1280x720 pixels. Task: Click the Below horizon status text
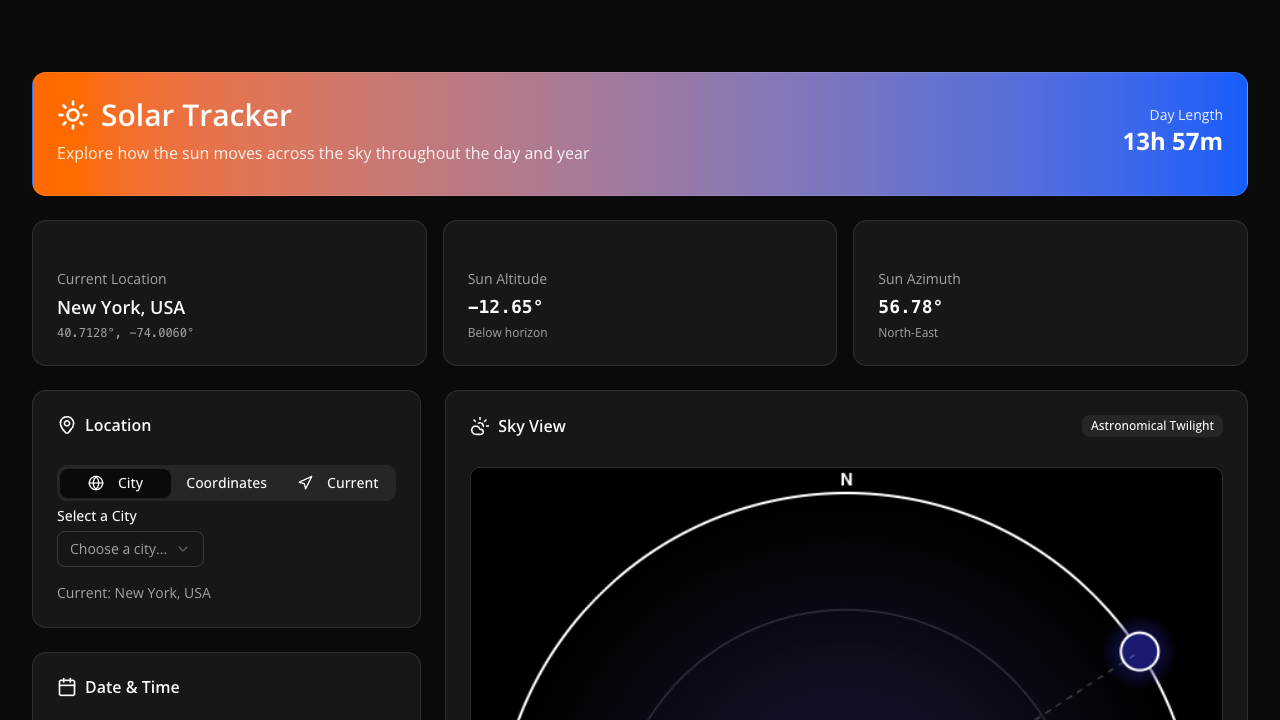pos(507,333)
